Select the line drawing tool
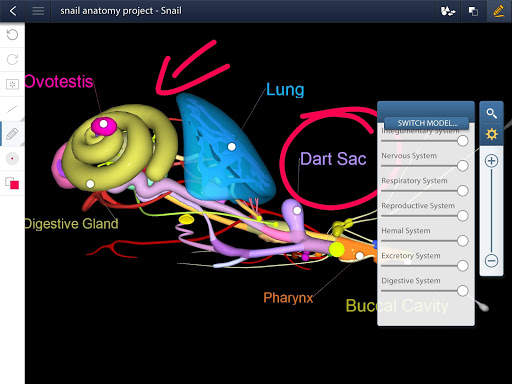This screenshot has height=384, width=512. click(12, 109)
